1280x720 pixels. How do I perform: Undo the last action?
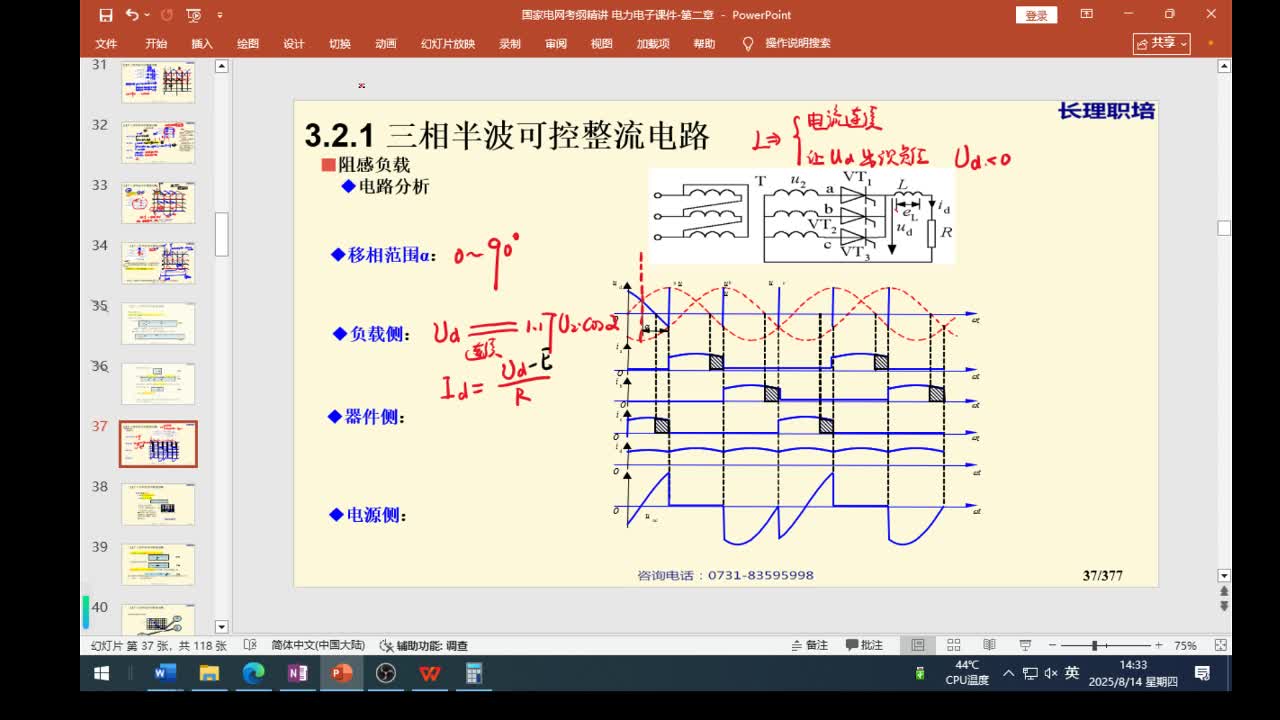(132, 15)
